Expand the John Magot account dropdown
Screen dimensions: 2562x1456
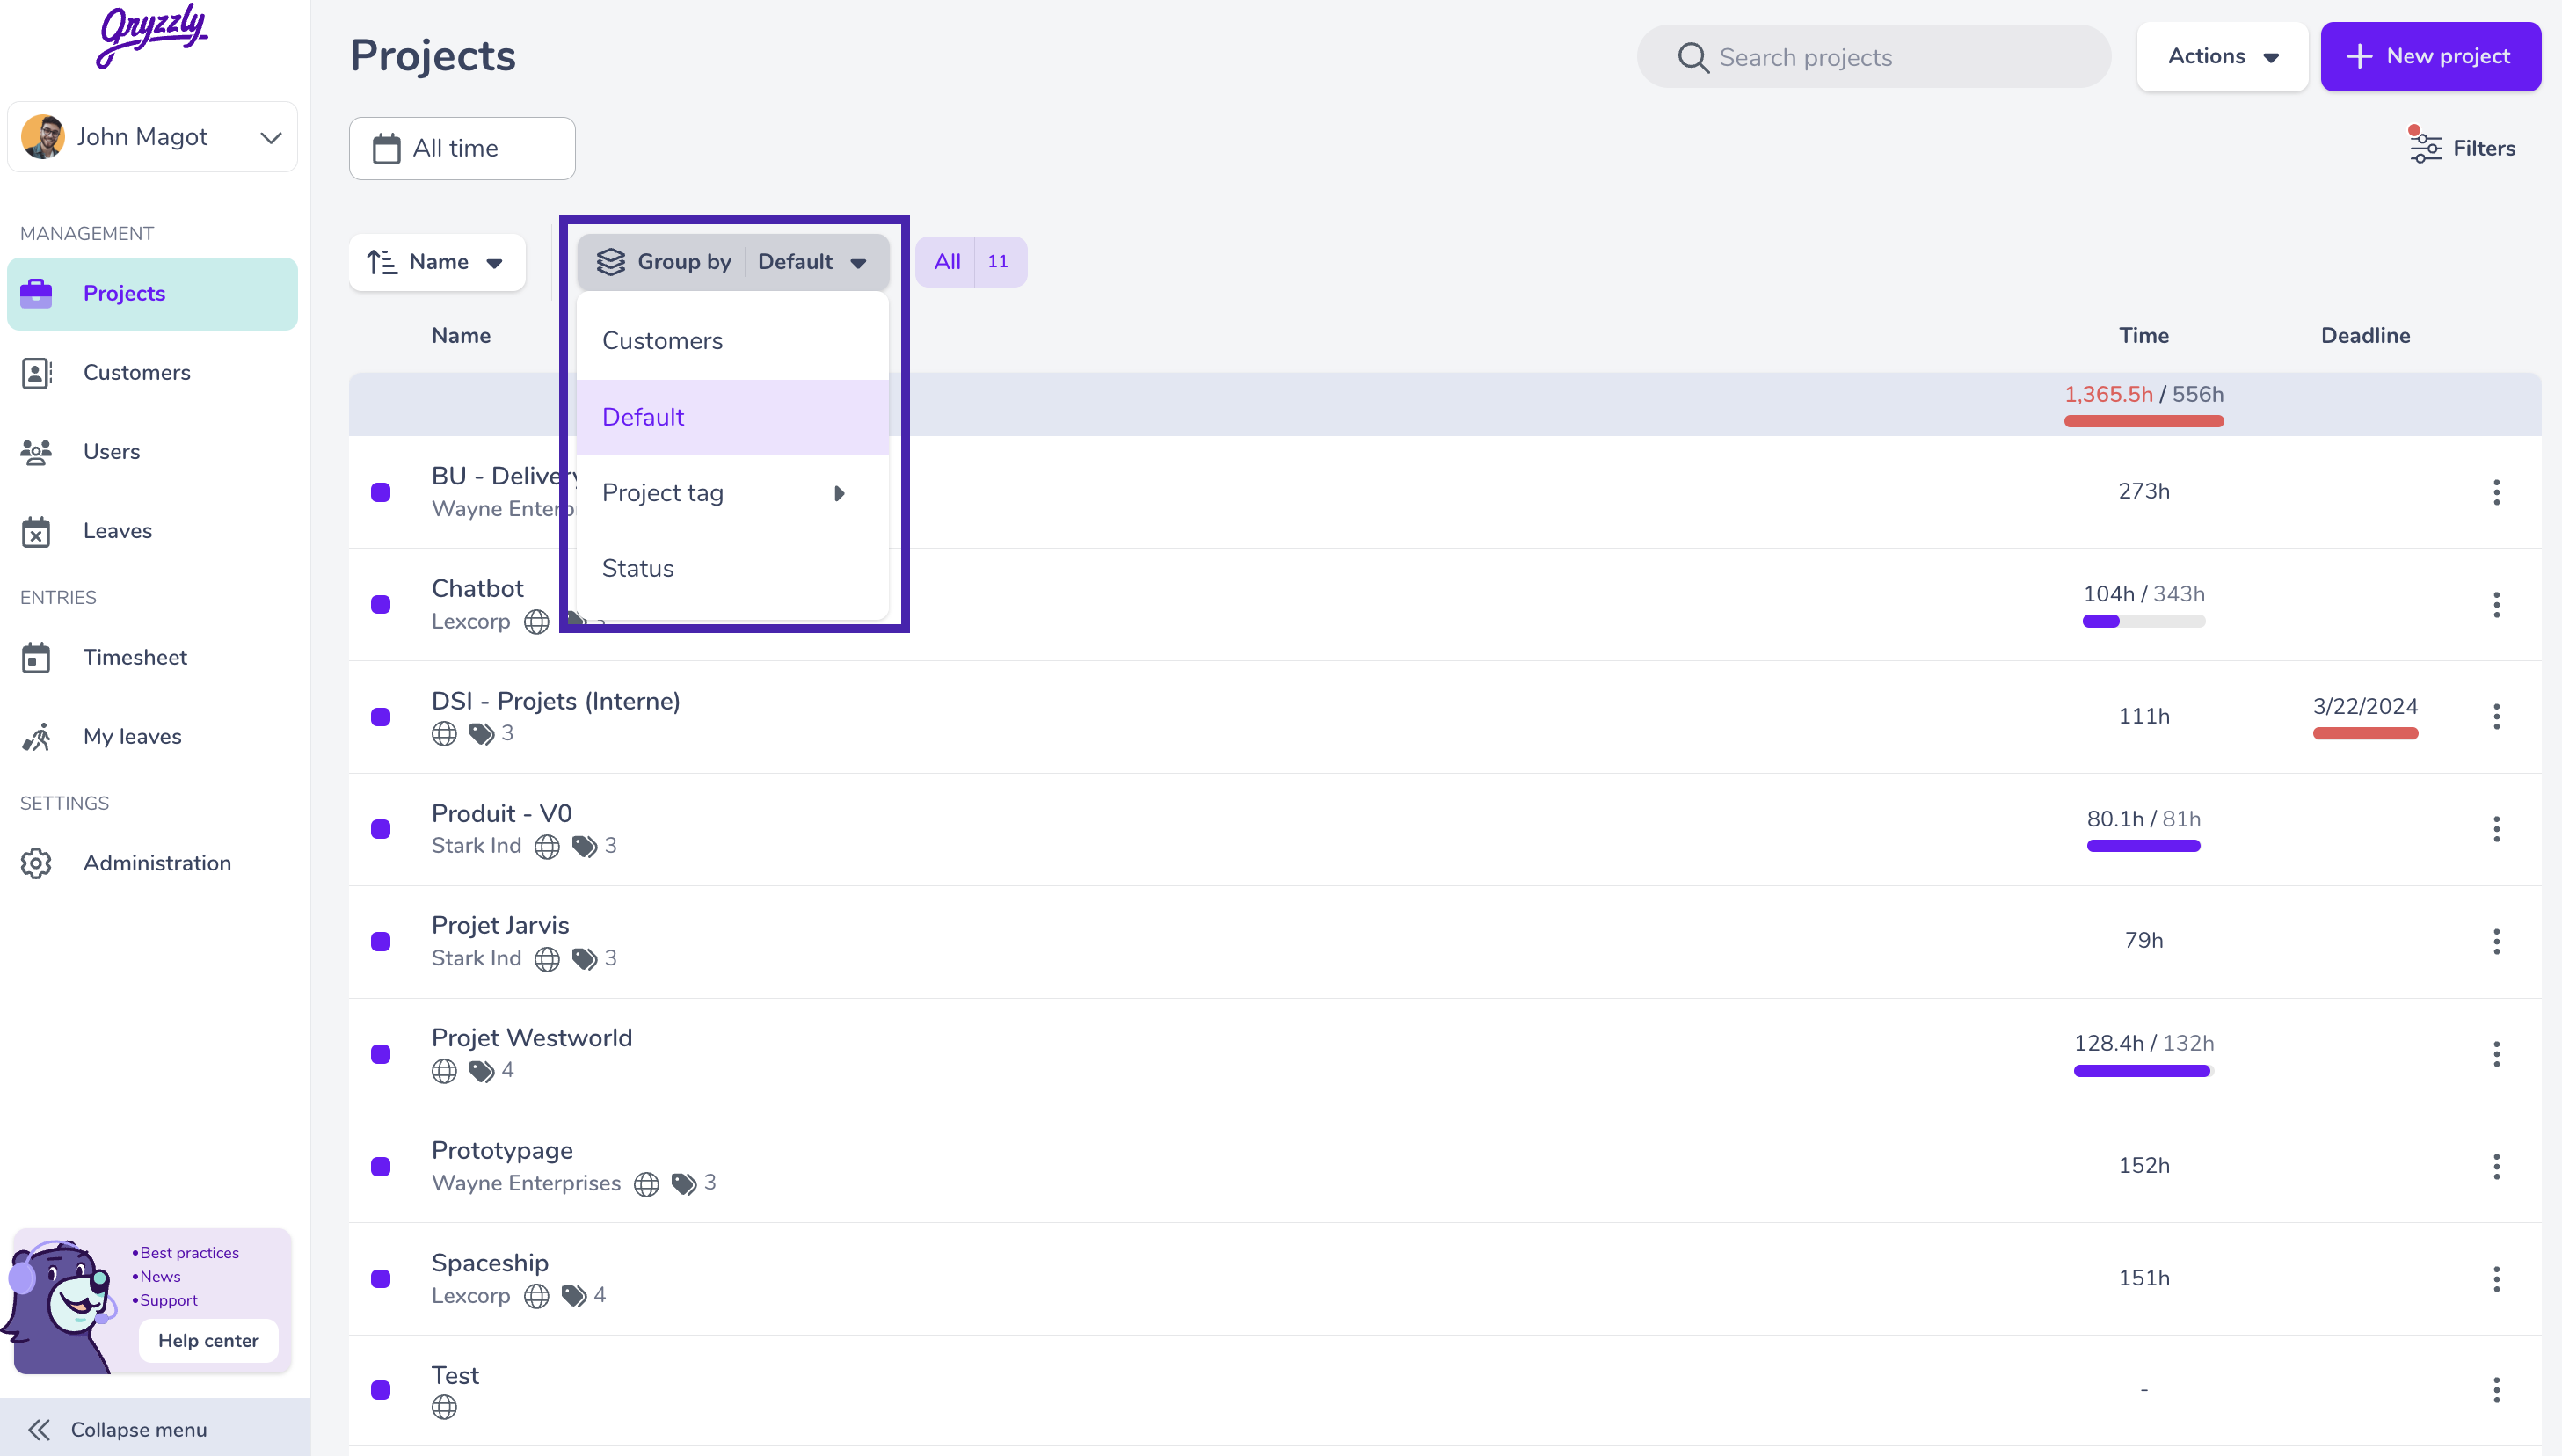271,137
